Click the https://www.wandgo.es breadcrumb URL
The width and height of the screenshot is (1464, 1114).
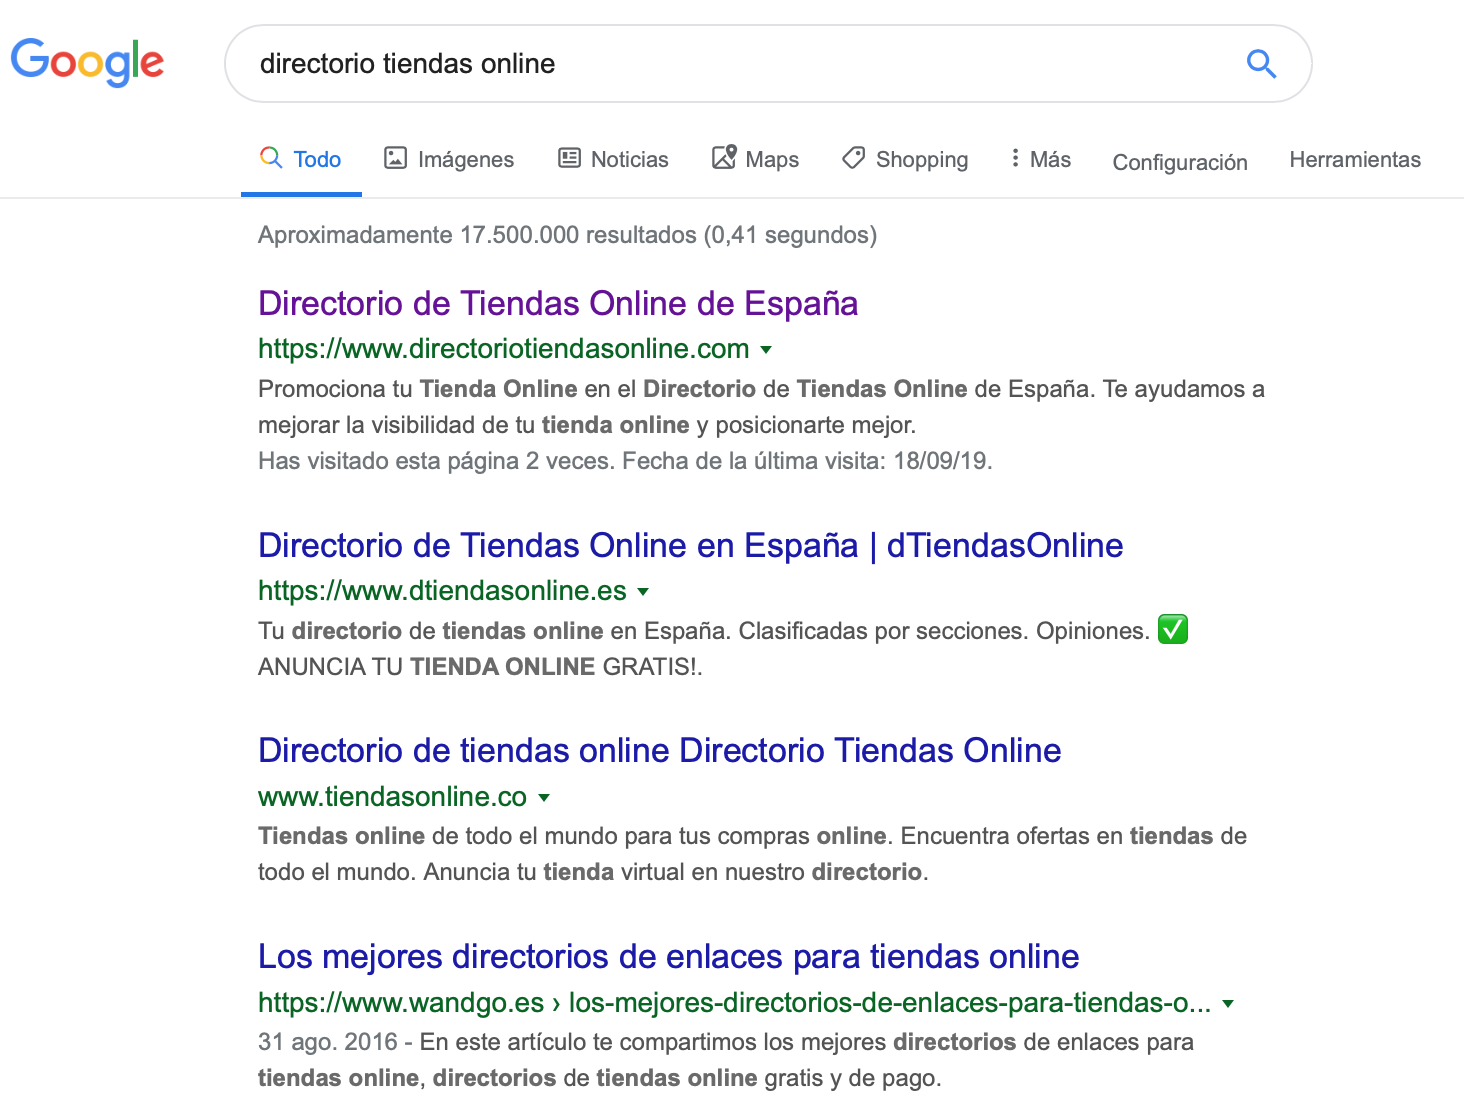click(735, 1003)
